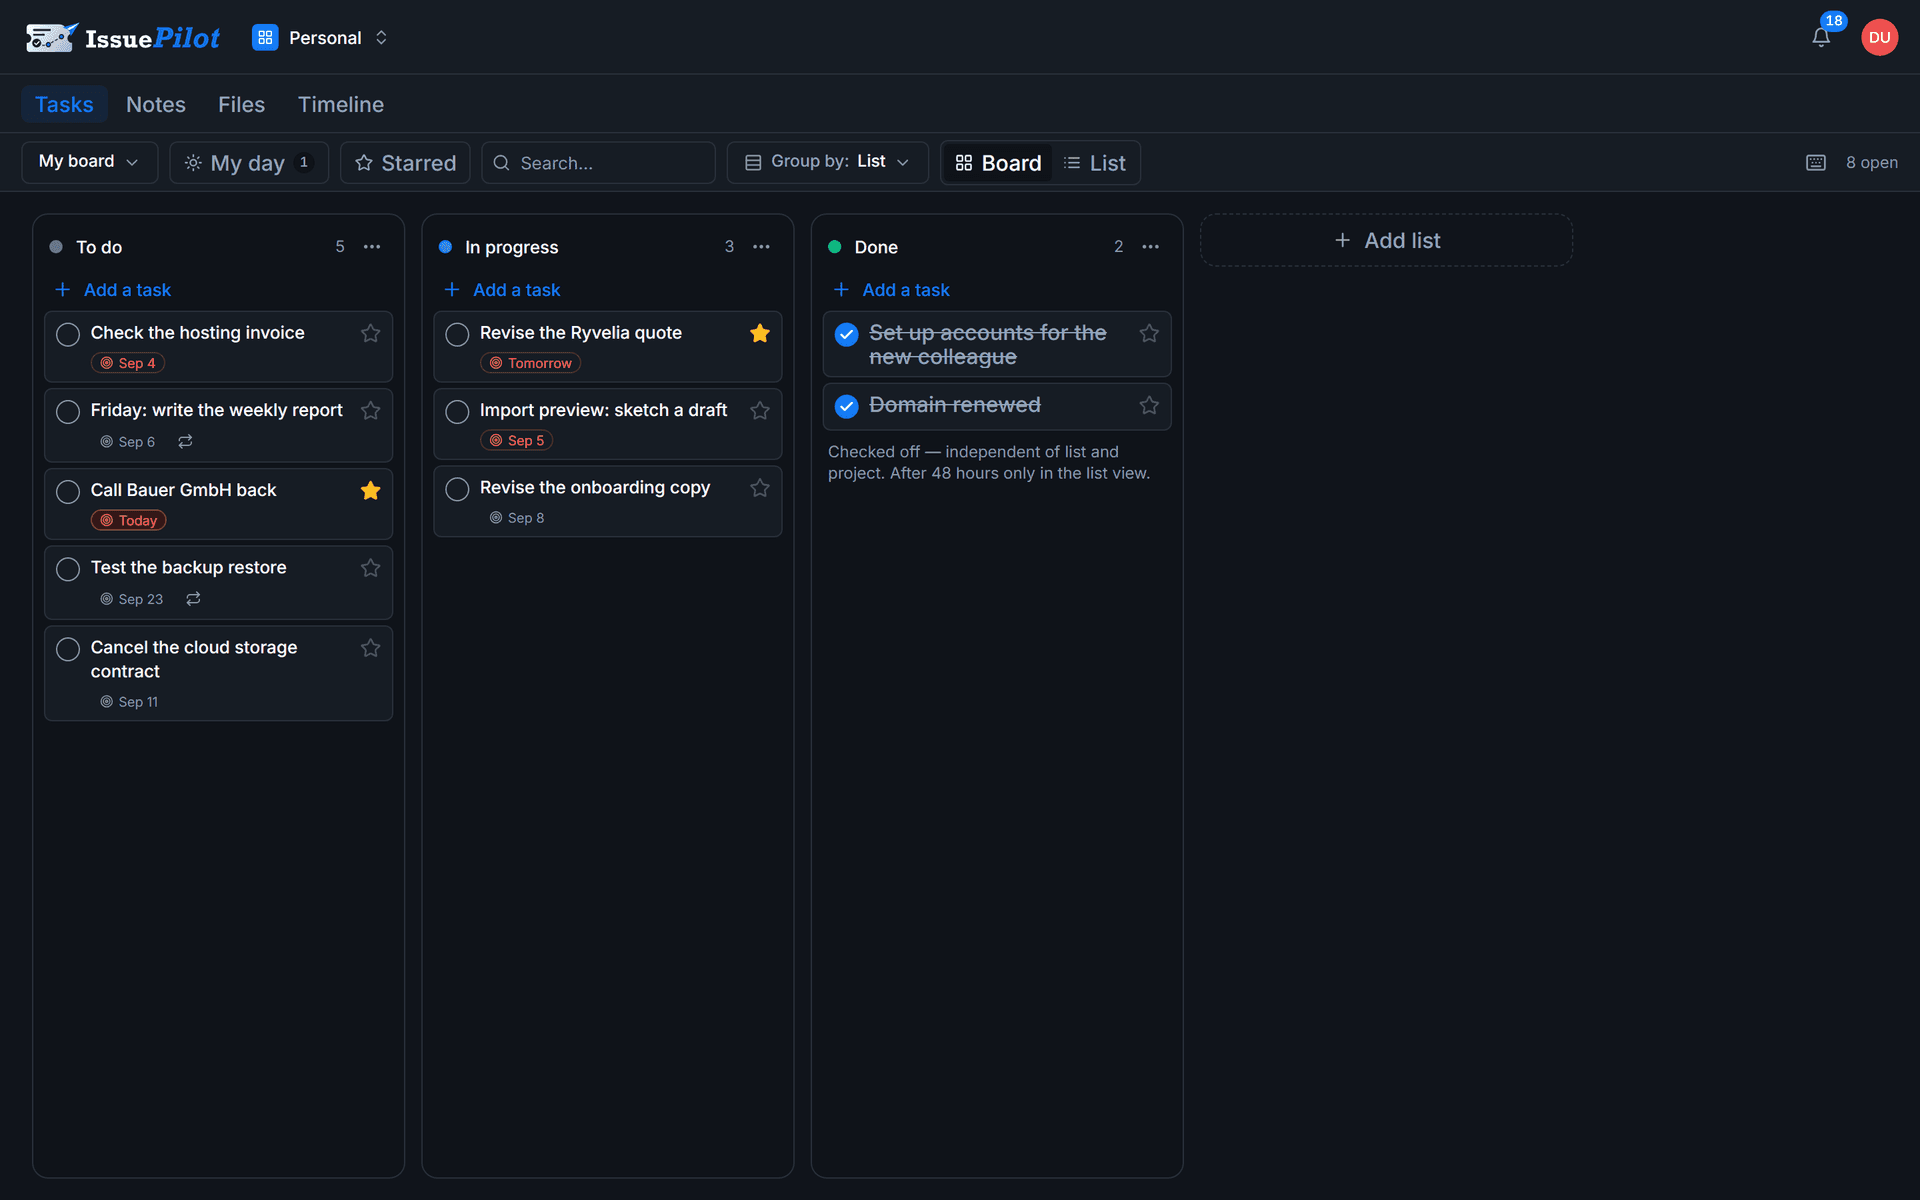Open the In progress list options menu
This screenshot has width=1920, height=1200.
click(761, 247)
